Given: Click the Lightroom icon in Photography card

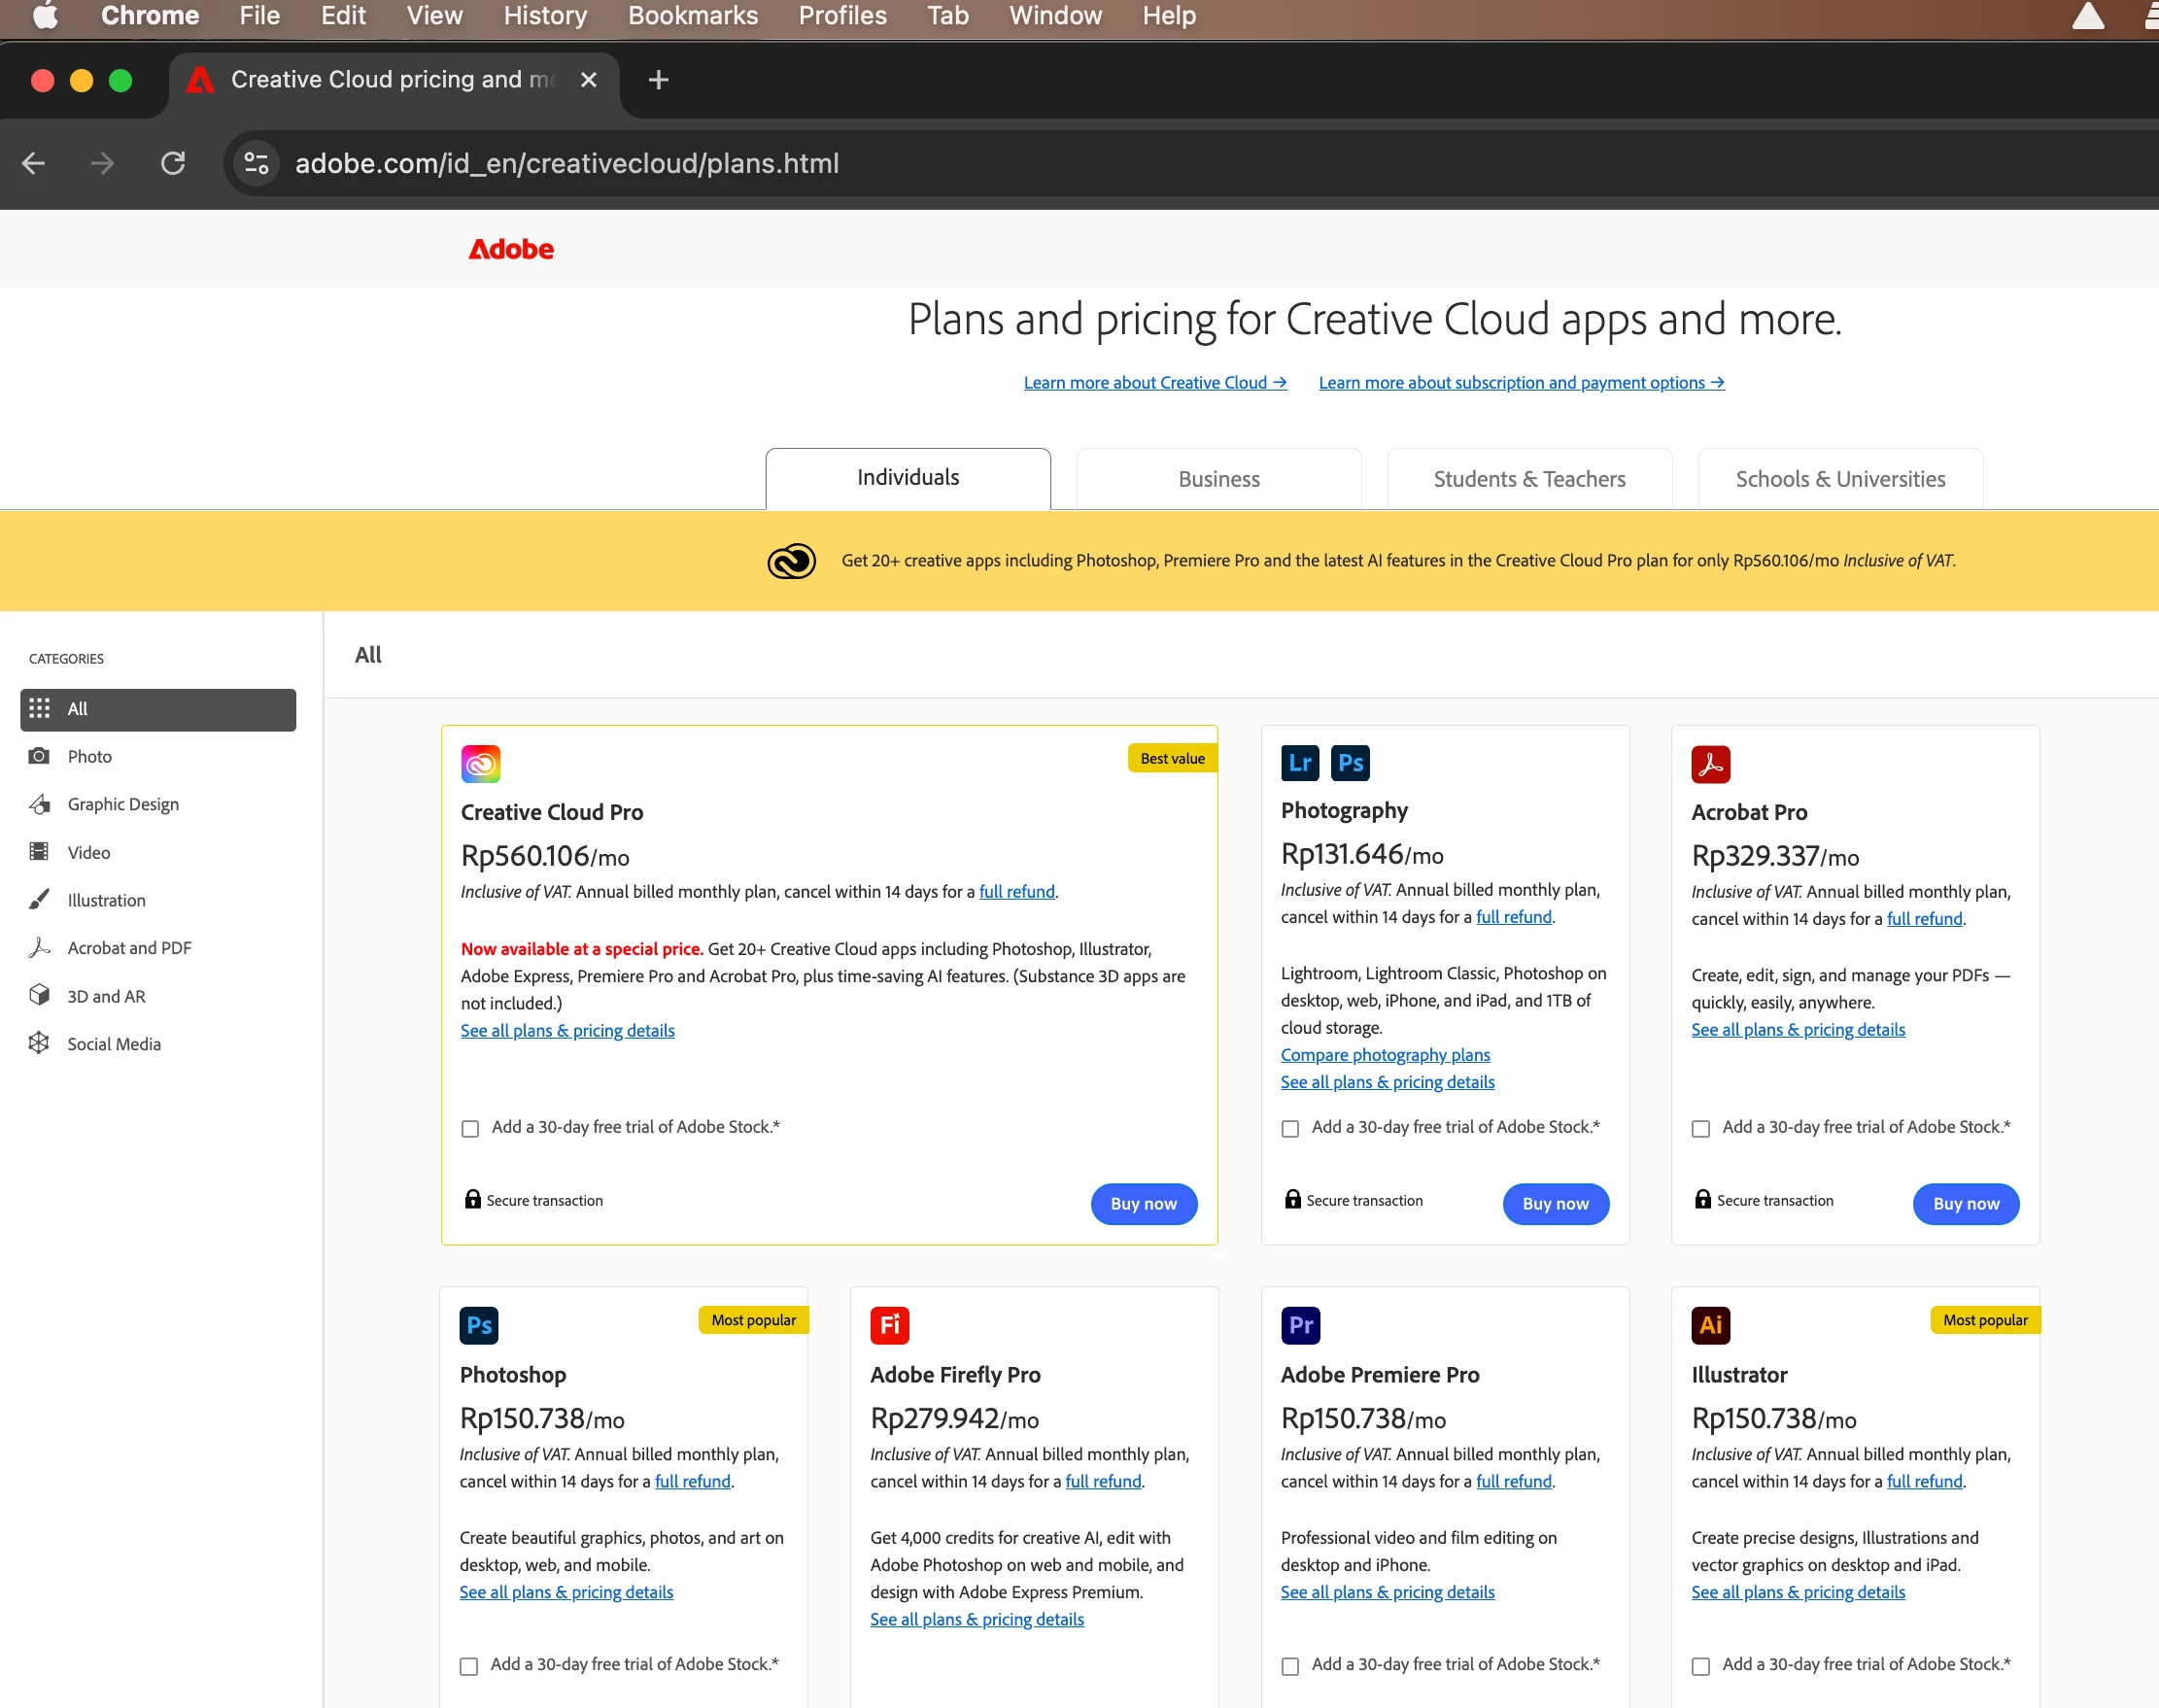Looking at the screenshot, I should 1299,763.
